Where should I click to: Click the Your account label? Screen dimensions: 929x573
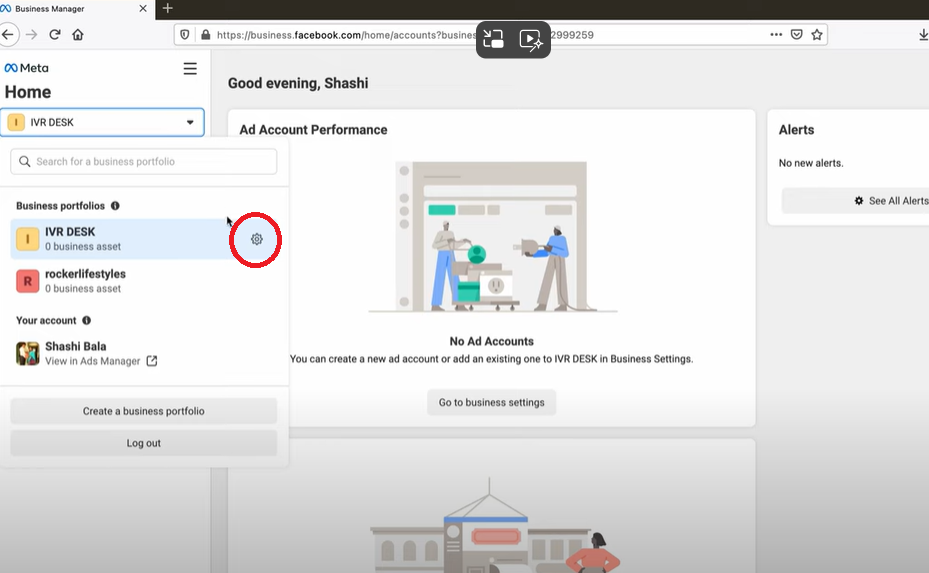(x=46, y=321)
